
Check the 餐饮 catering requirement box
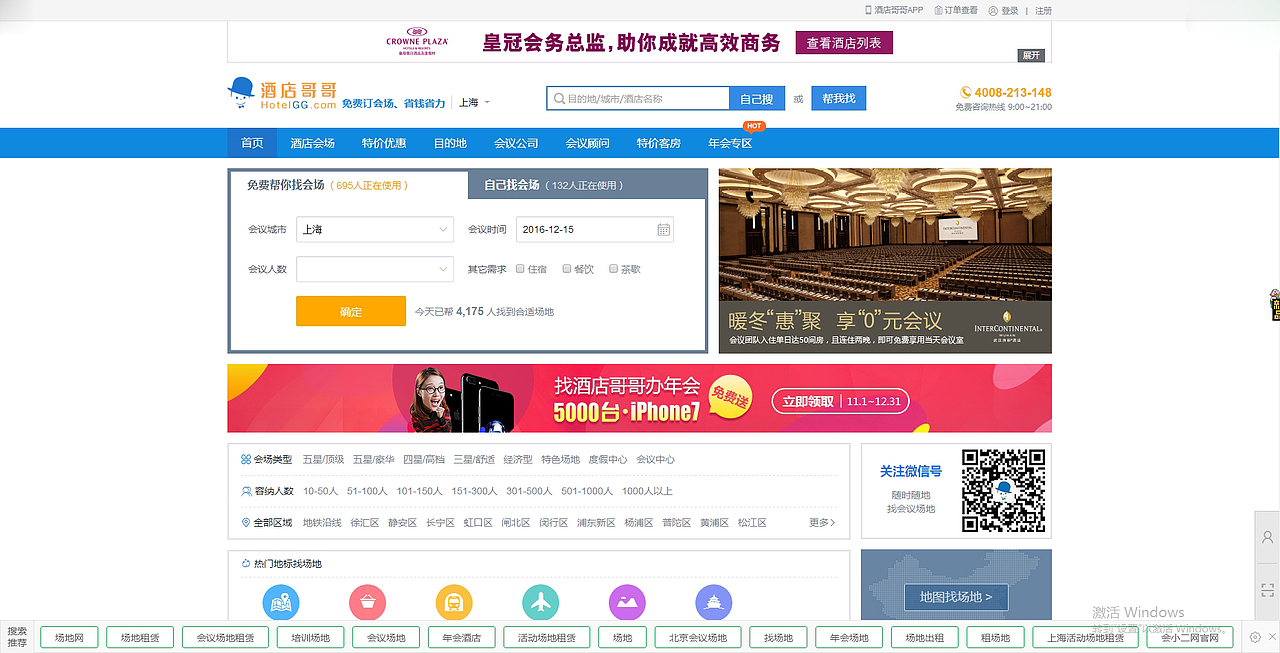pos(568,268)
